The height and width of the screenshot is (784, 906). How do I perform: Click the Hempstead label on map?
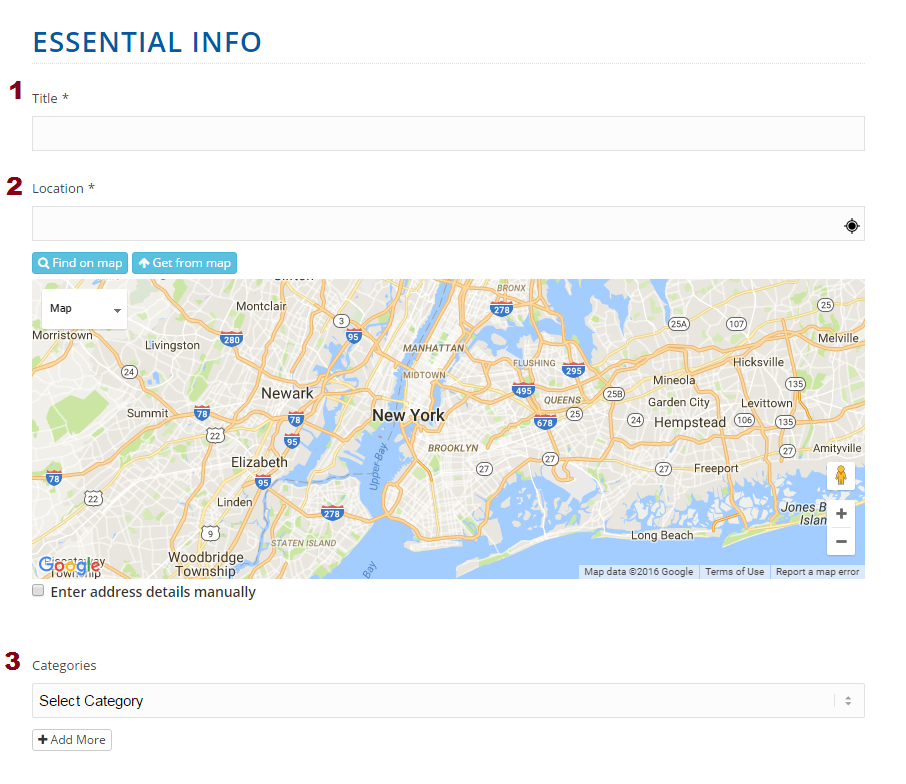pyautogui.click(x=689, y=423)
